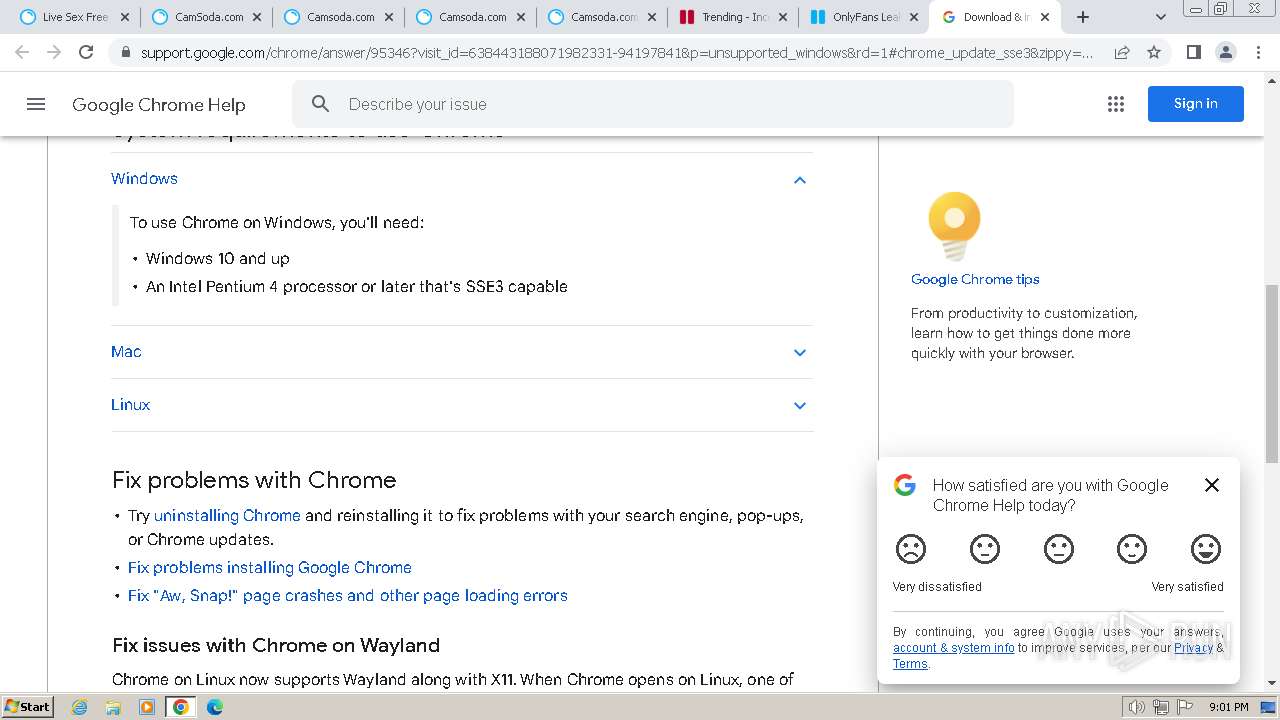The image size is (1280, 720).
Task: Open the account & system info link
Action: click(953, 648)
